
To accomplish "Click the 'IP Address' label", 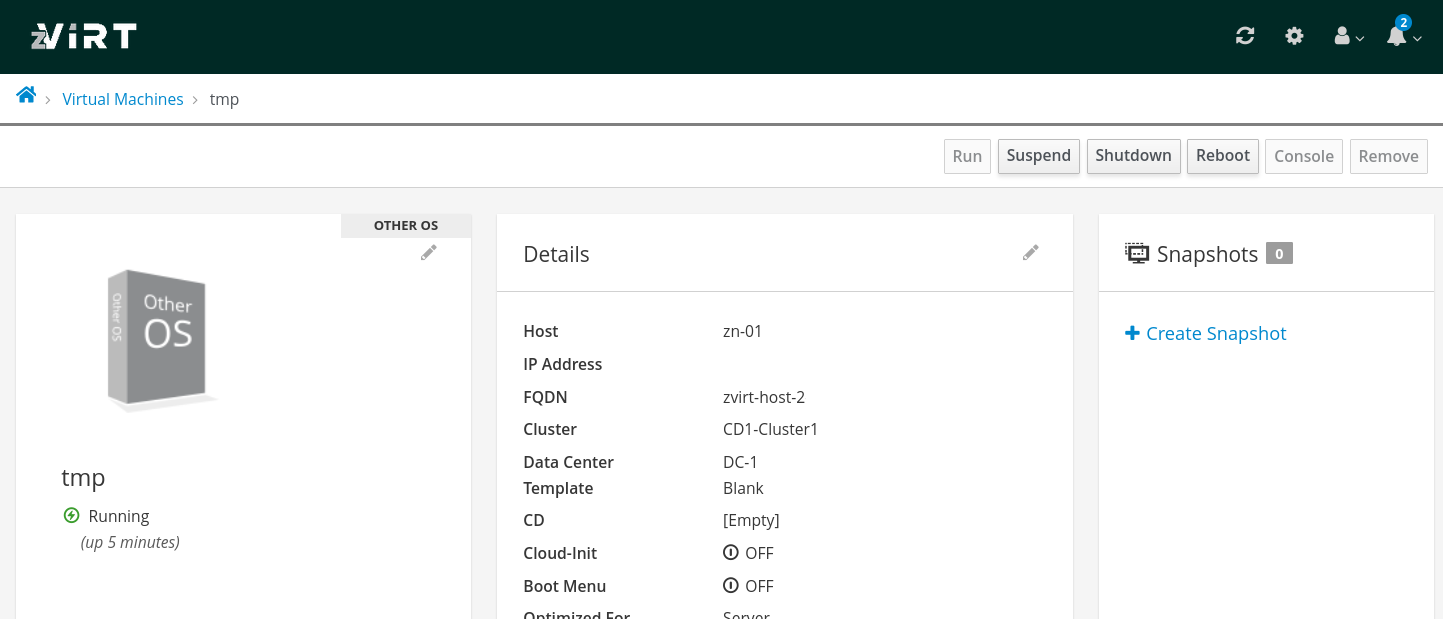I will pos(563,364).
